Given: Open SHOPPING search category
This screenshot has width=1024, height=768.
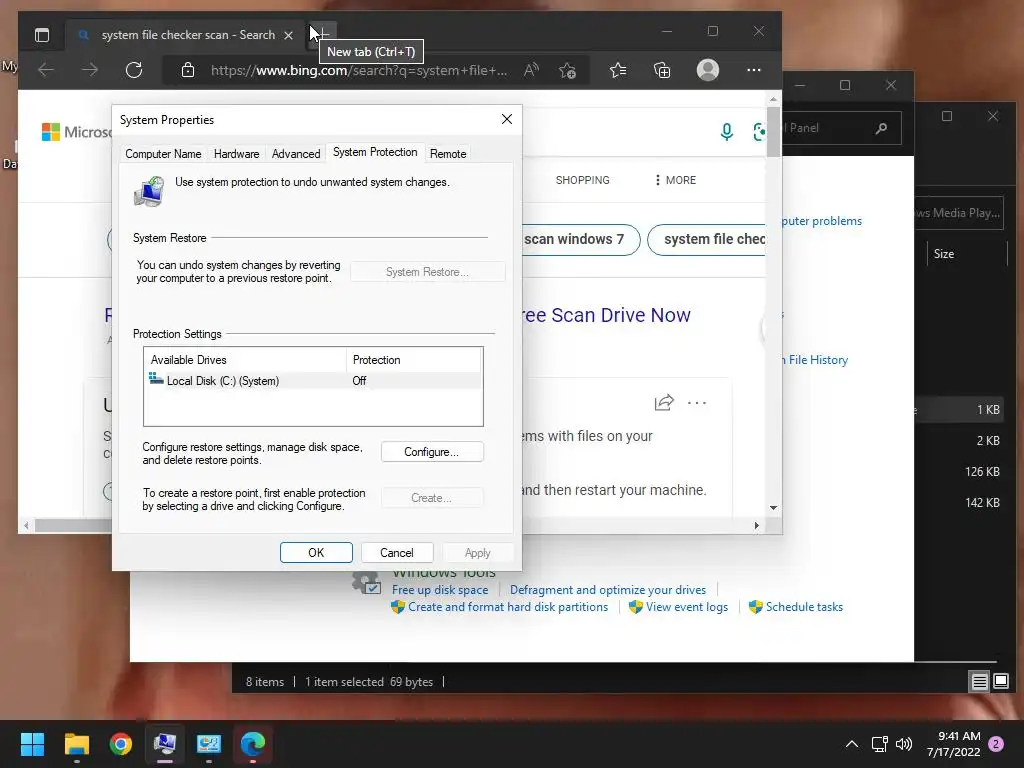Looking at the screenshot, I should (x=583, y=180).
